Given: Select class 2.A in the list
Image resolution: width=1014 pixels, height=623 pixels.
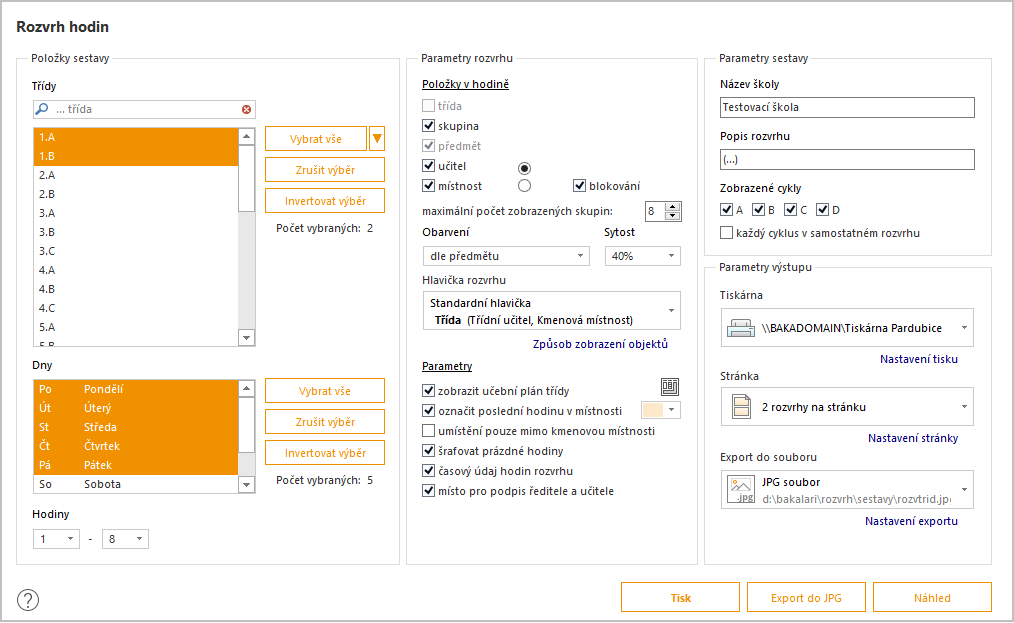Looking at the screenshot, I should coord(136,175).
